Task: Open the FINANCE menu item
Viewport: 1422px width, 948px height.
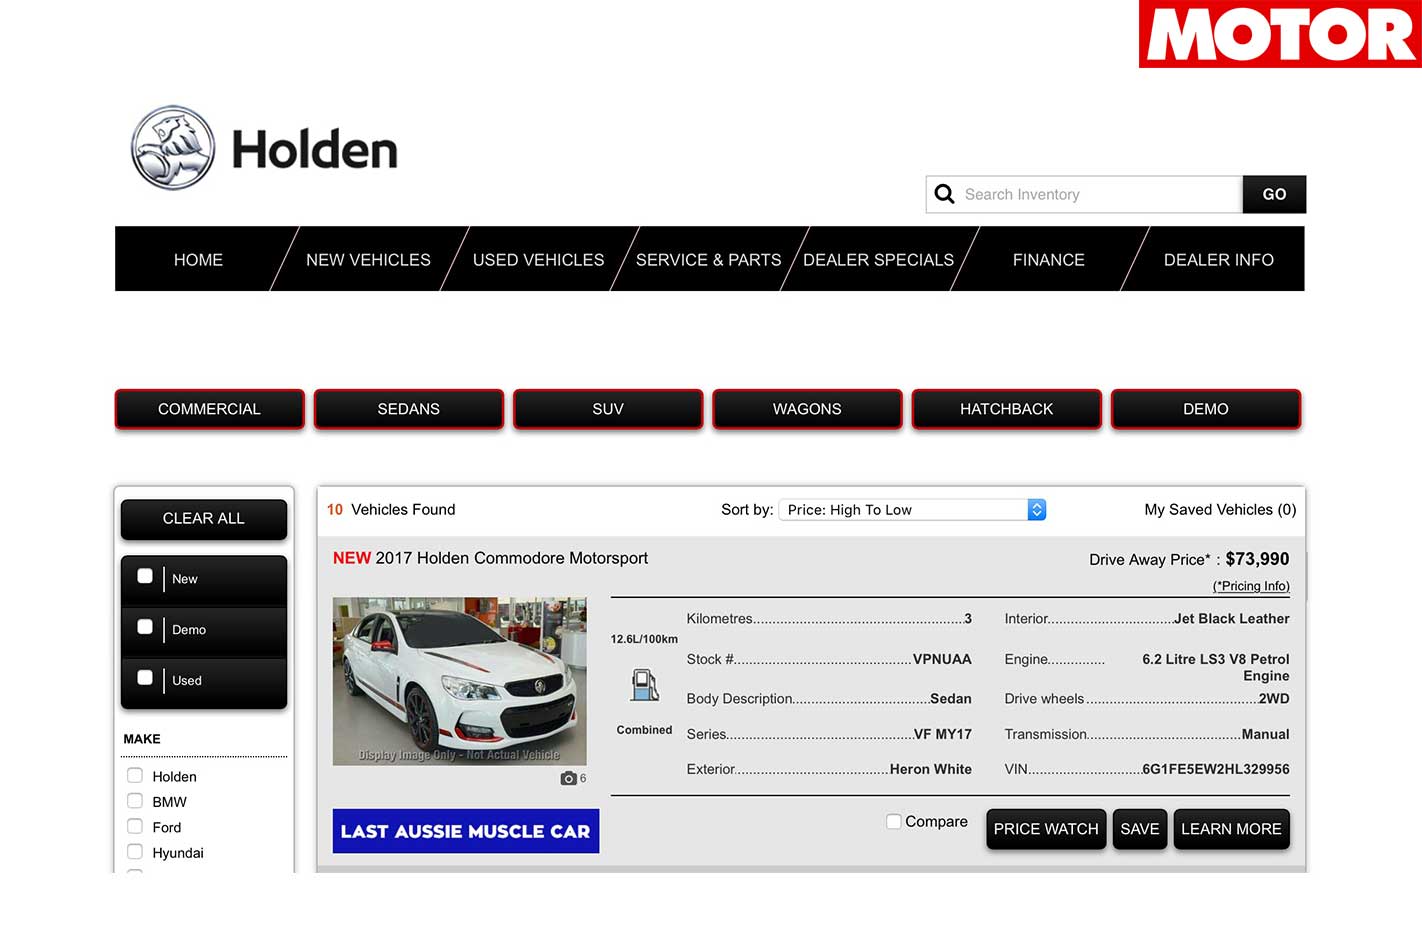Action: click(1048, 260)
